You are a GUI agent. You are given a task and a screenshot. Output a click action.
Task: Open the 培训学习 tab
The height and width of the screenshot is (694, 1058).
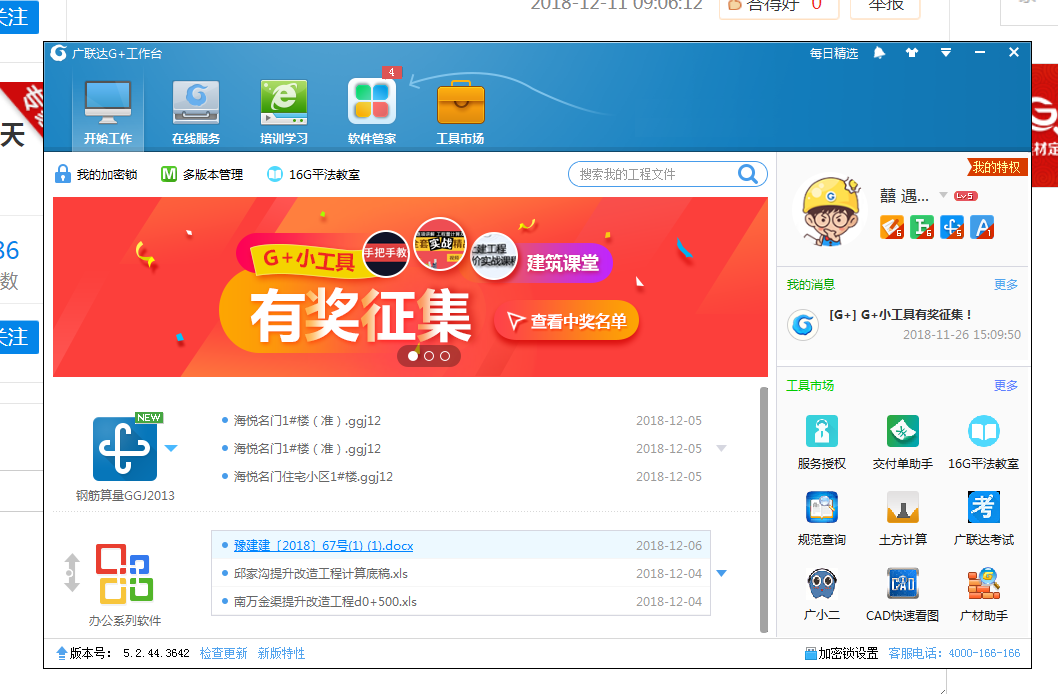coord(284,112)
